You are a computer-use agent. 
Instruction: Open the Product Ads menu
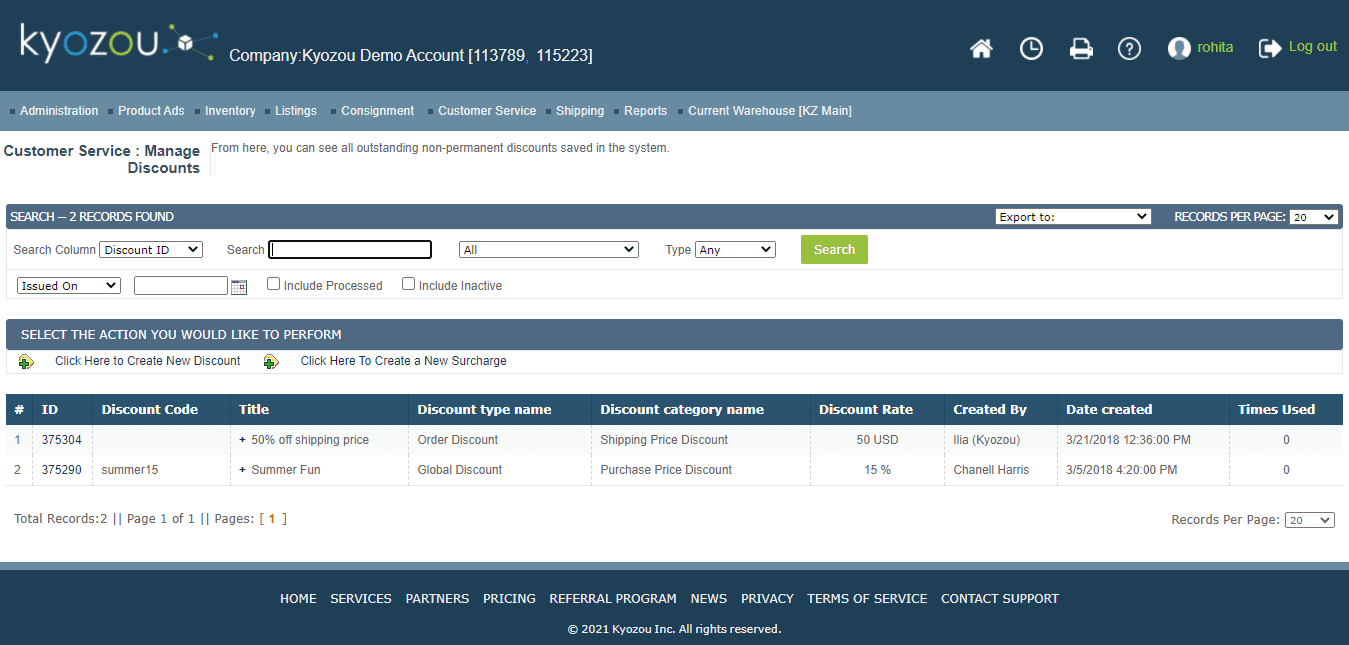(x=151, y=111)
